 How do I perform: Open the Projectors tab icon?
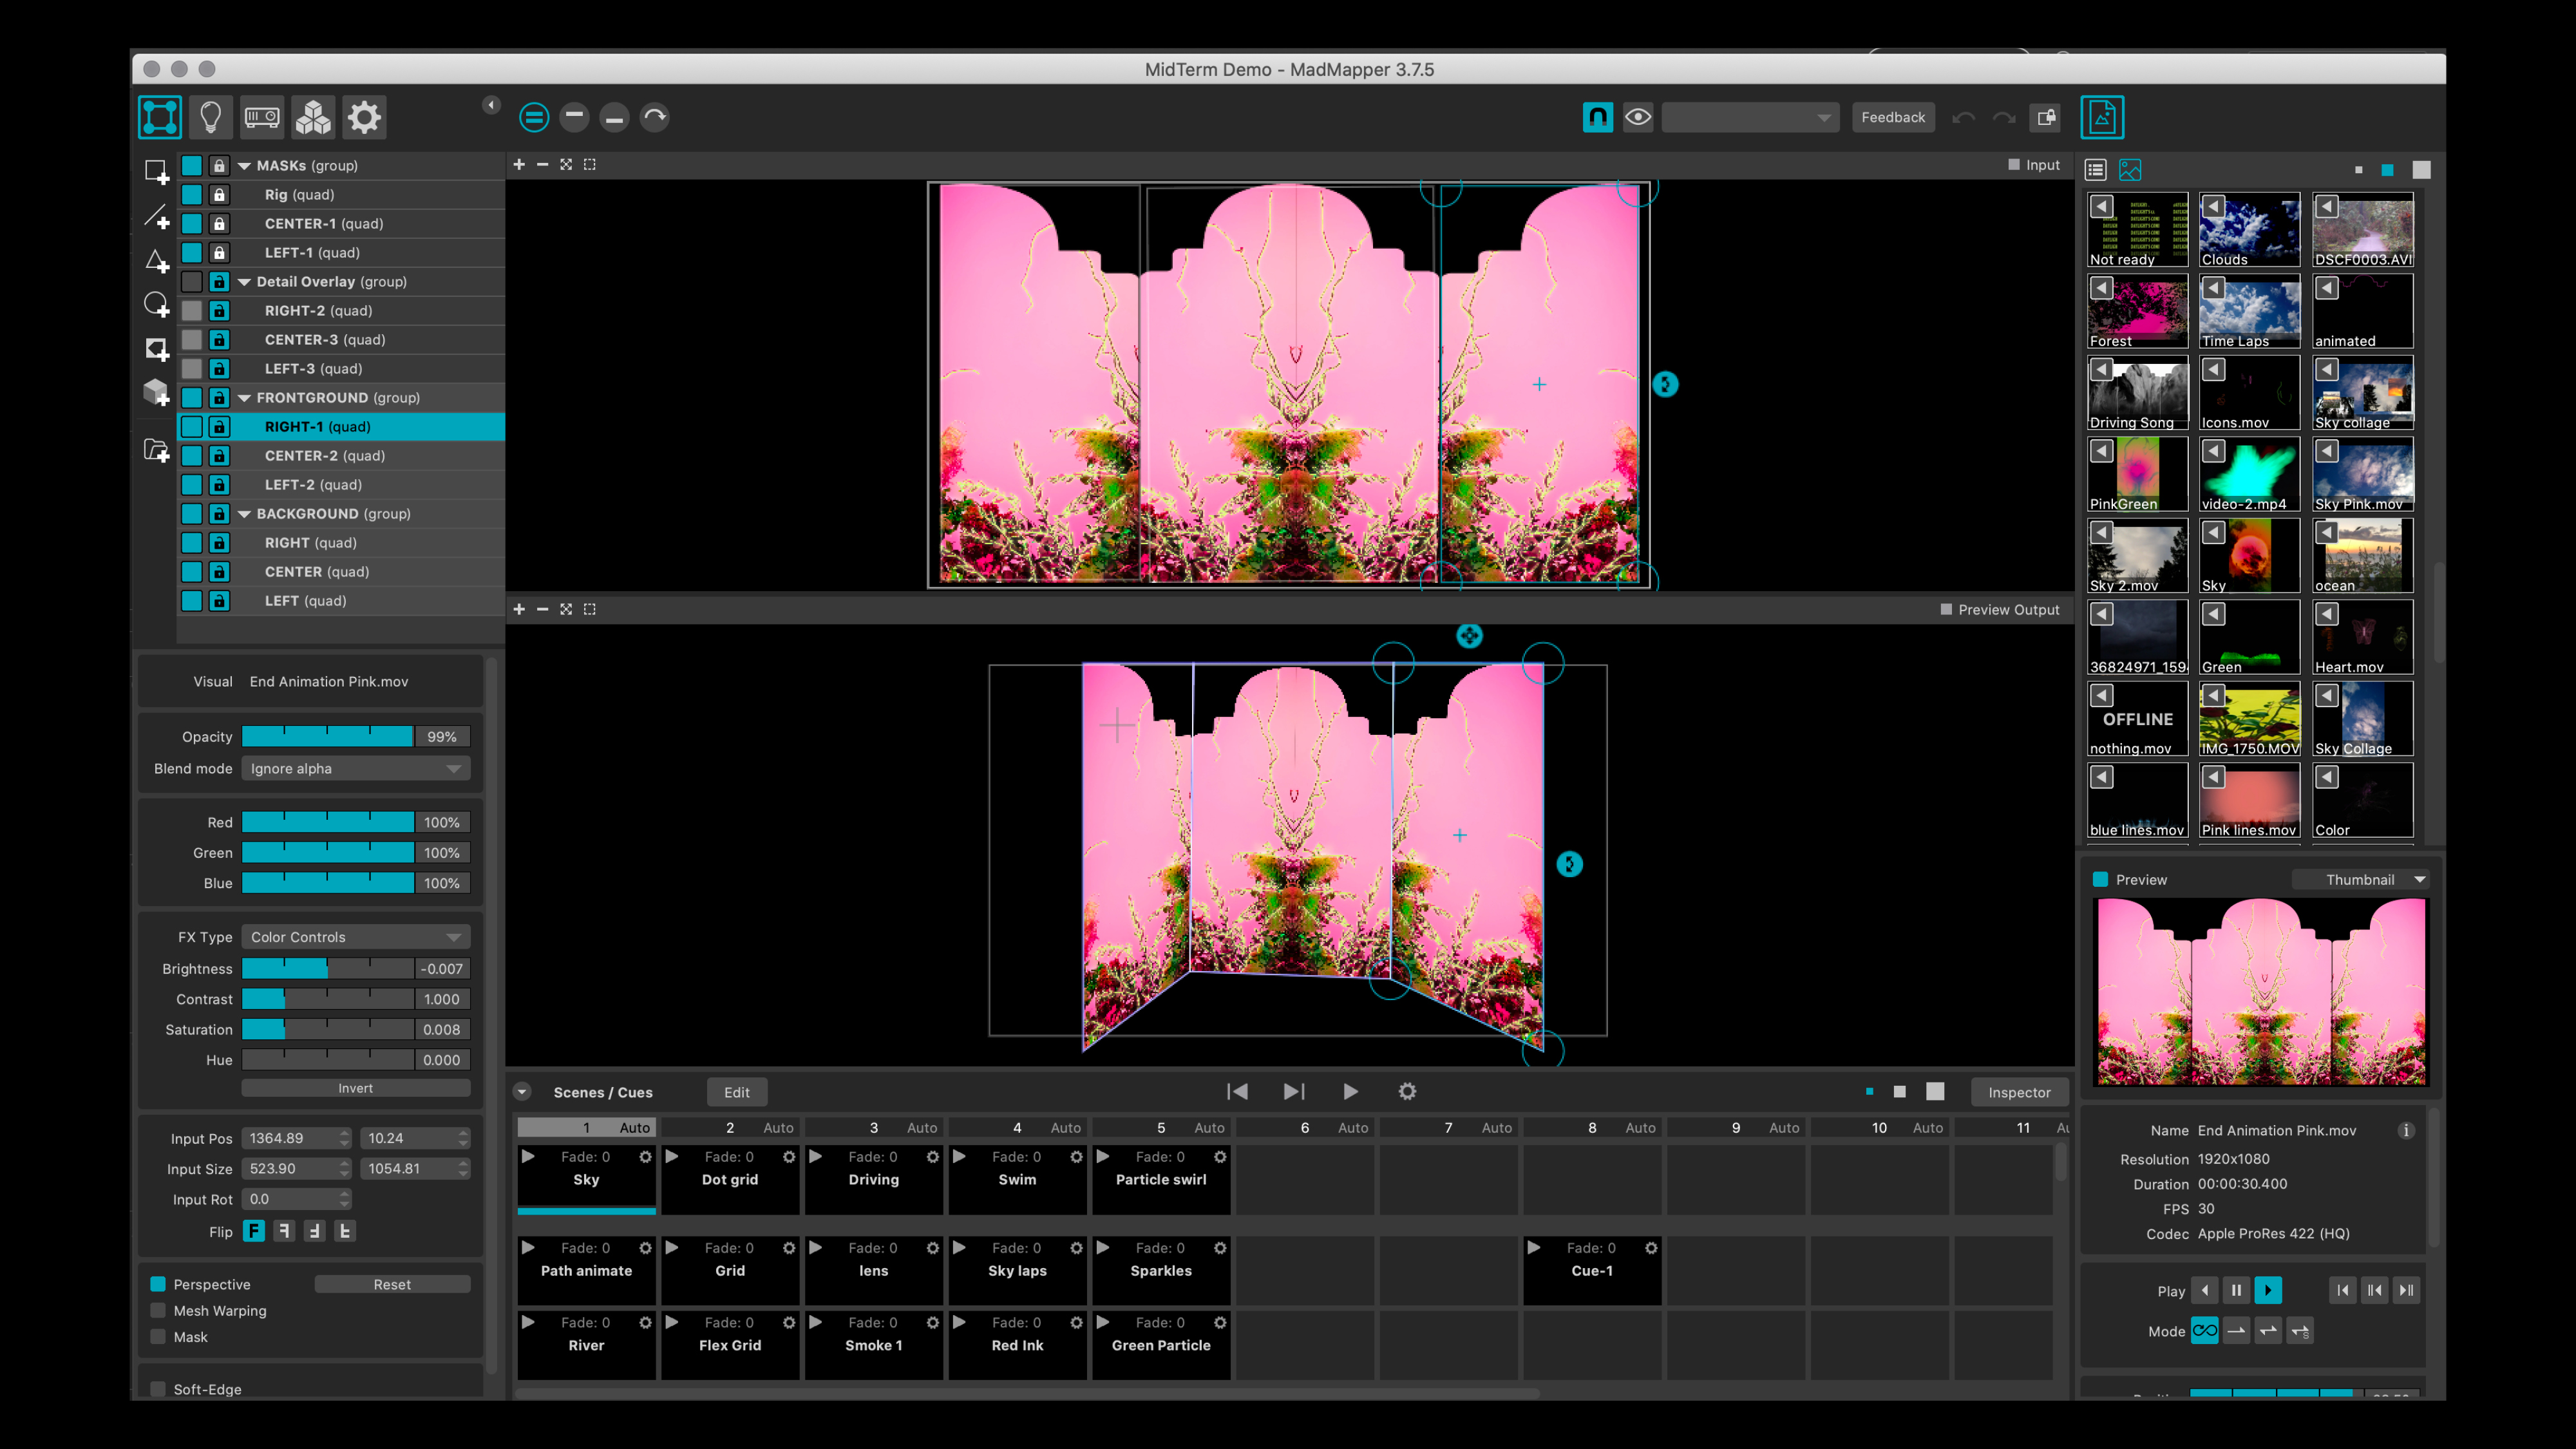(x=262, y=117)
